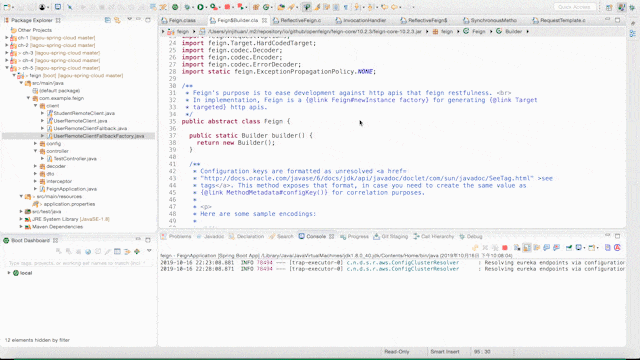Screen dimensions: 640x360
Task: Click the Builder breadcrumb segment
Action: point(513,31)
